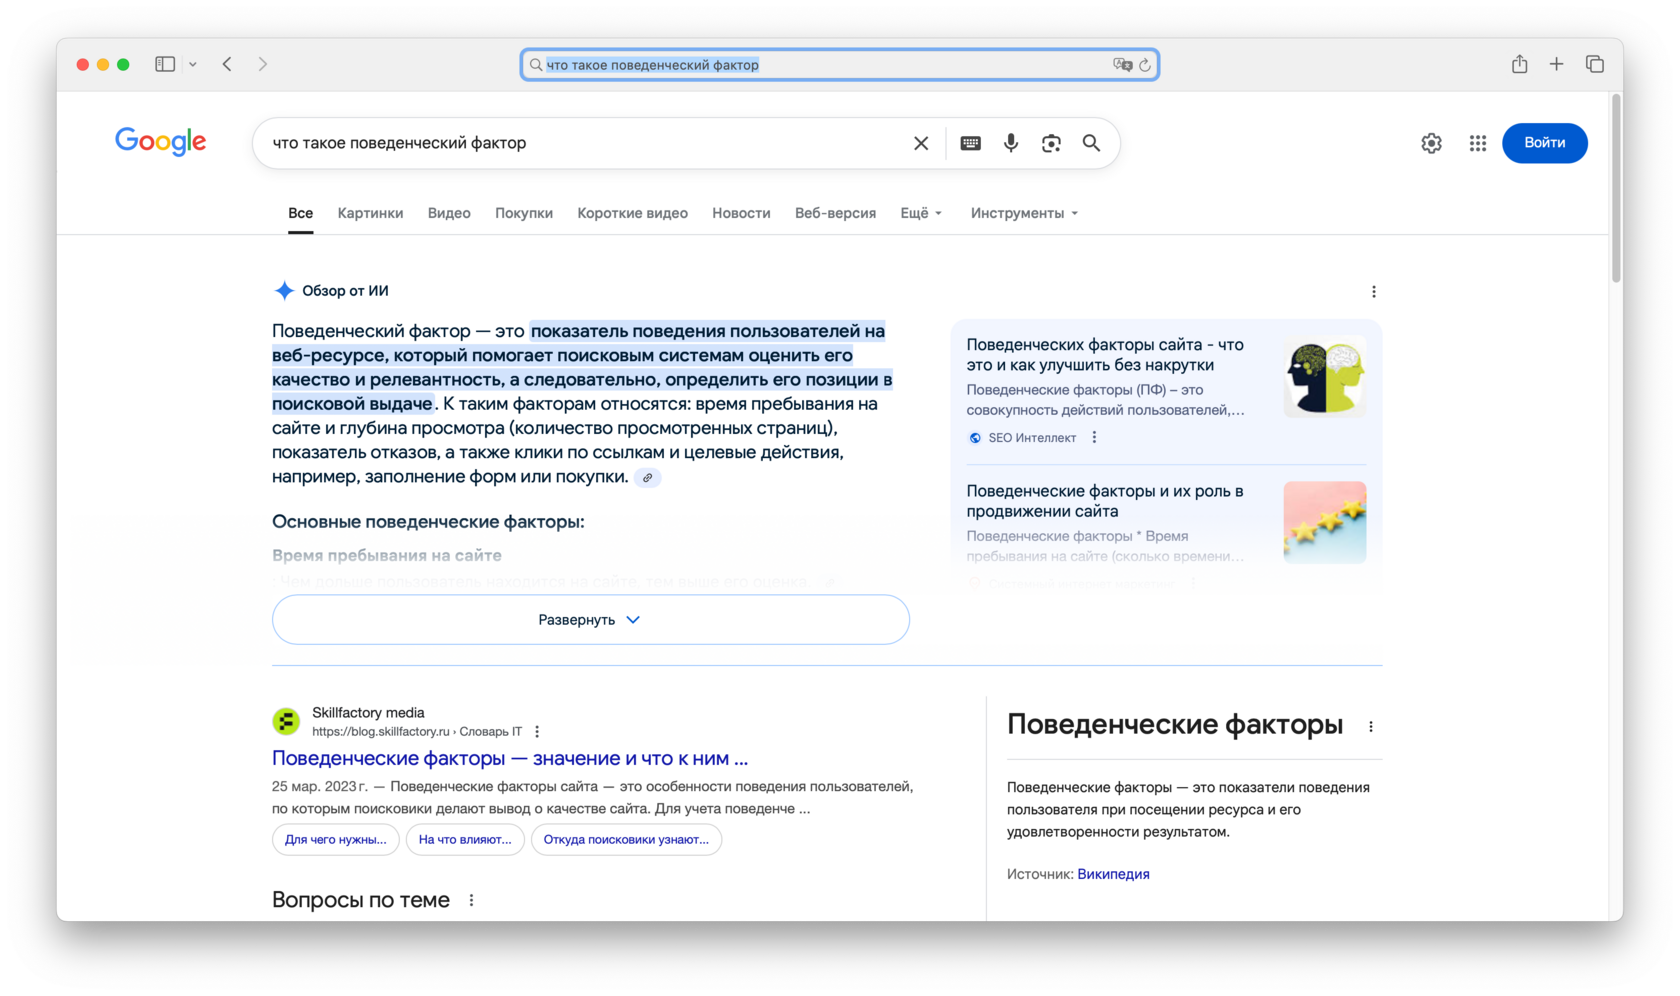Go forward with the Safari forward arrow
The width and height of the screenshot is (1680, 996).
coord(263,64)
